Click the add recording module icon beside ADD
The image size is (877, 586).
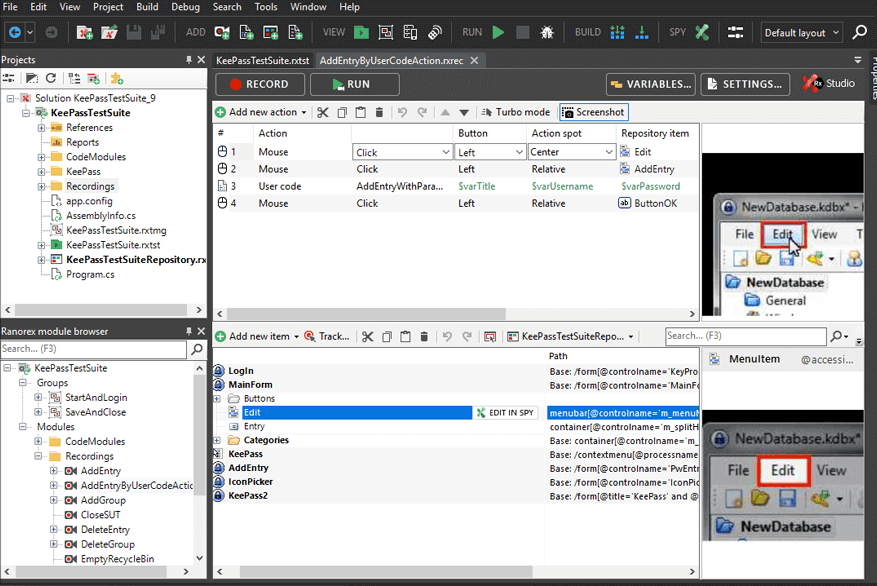coord(221,32)
